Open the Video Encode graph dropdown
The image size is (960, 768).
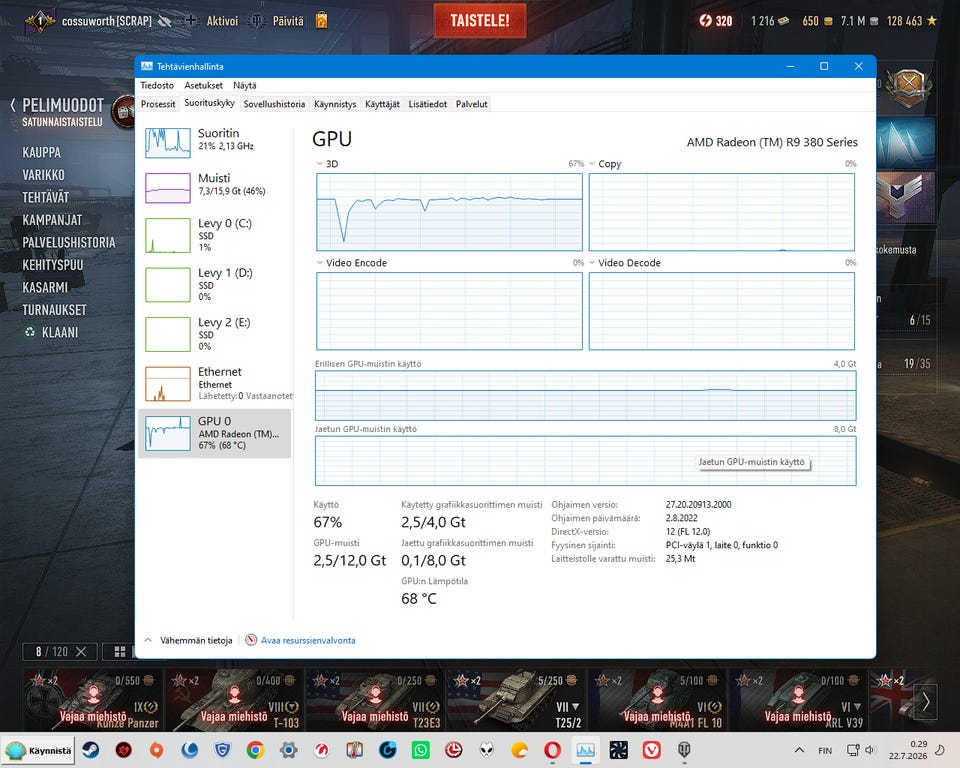[x=320, y=262]
